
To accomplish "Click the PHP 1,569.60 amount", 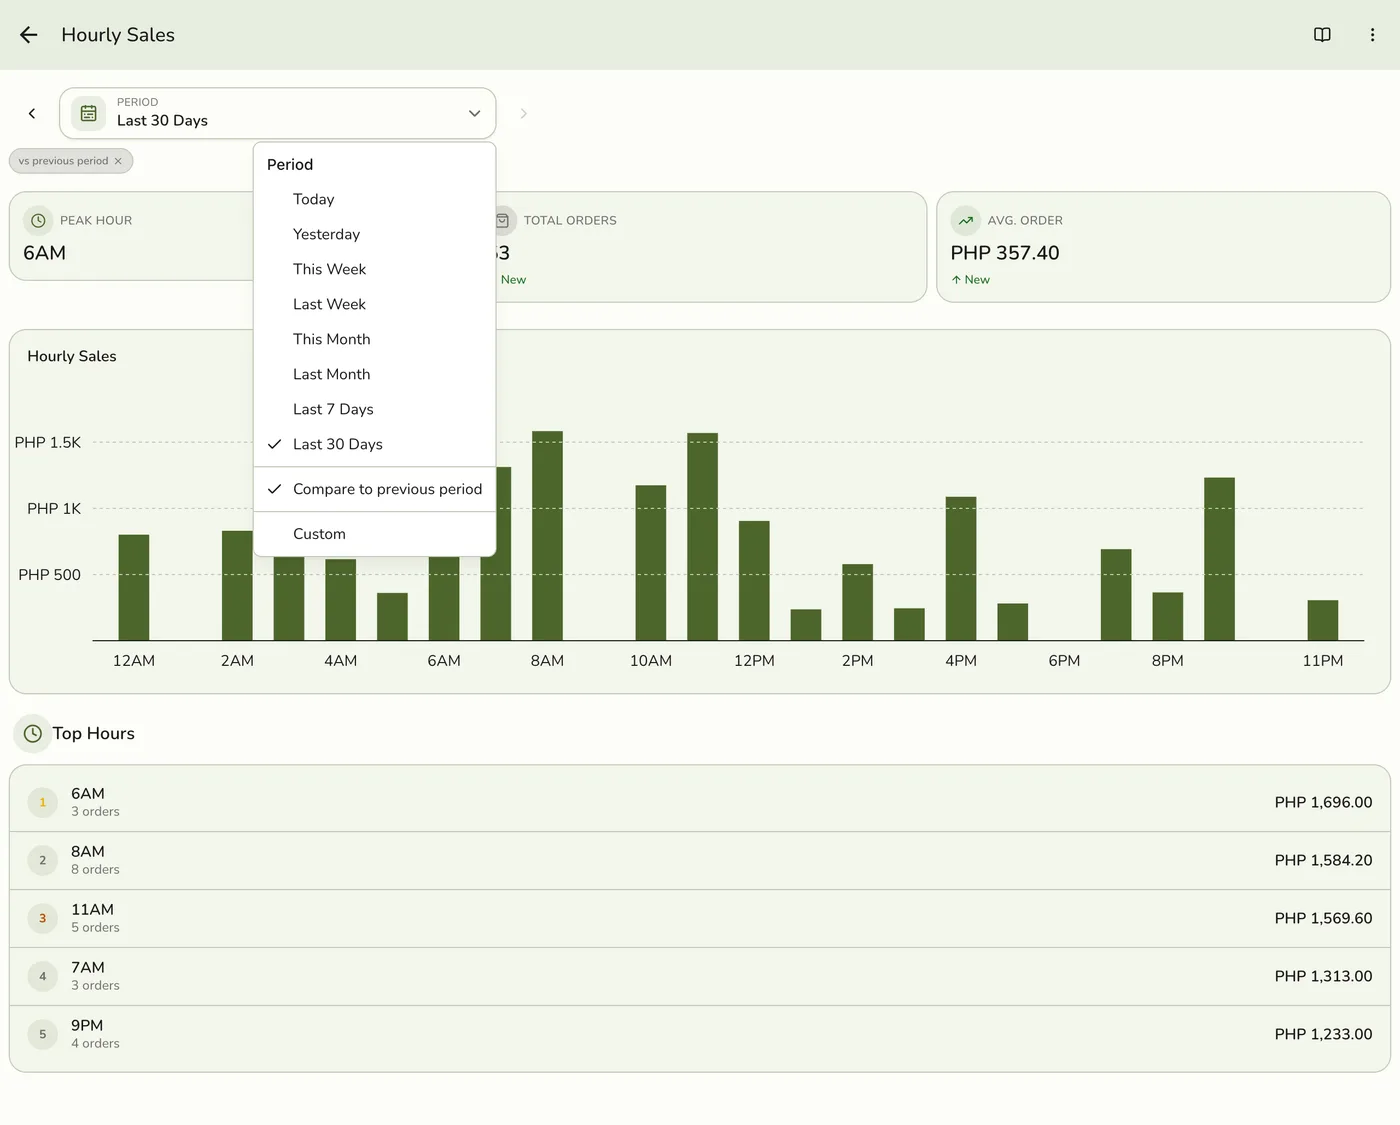I will pos(1323,918).
